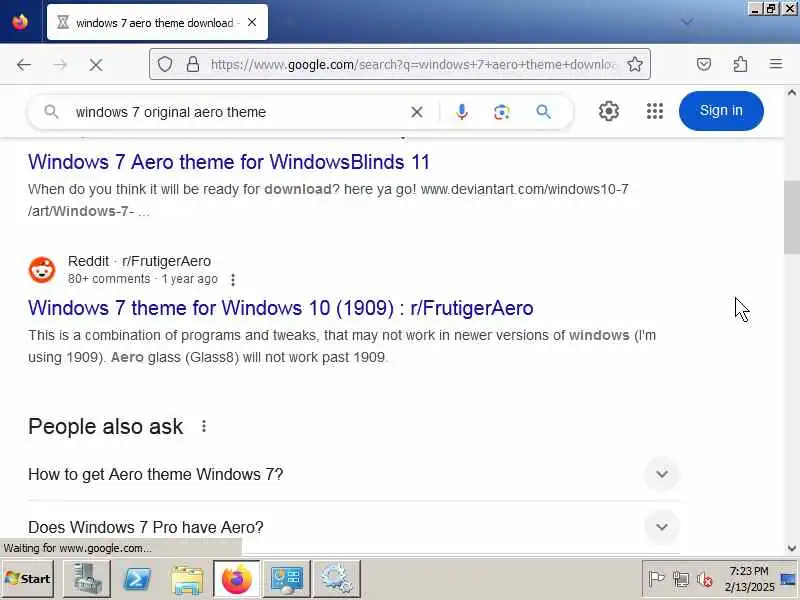Click the Action Center flag tray icon
The image size is (800, 600).
click(656, 579)
